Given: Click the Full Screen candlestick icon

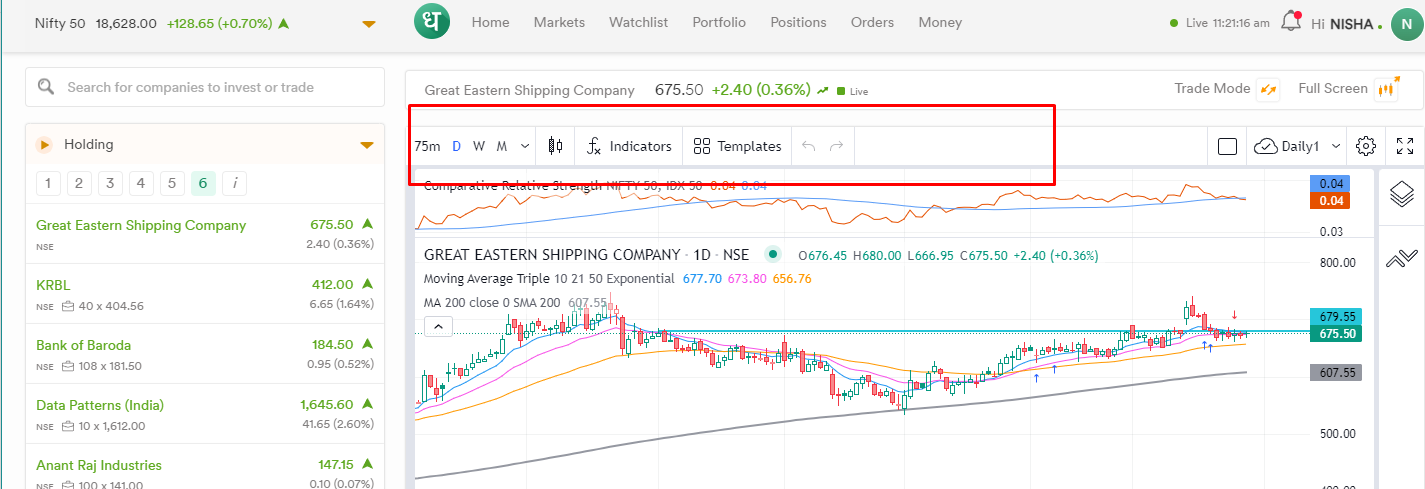Looking at the screenshot, I should (x=1387, y=89).
